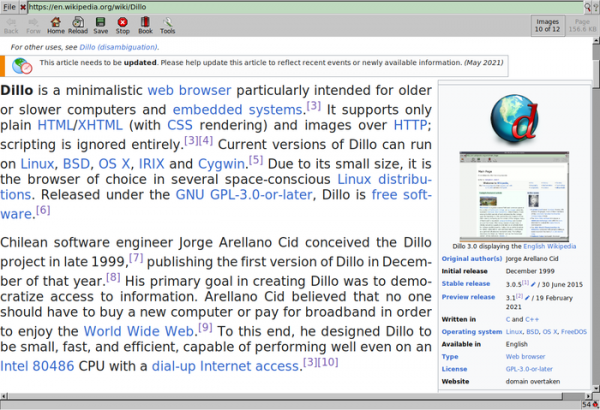Clear the URL with red X button
600x410 pixels.
click(23, 7)
